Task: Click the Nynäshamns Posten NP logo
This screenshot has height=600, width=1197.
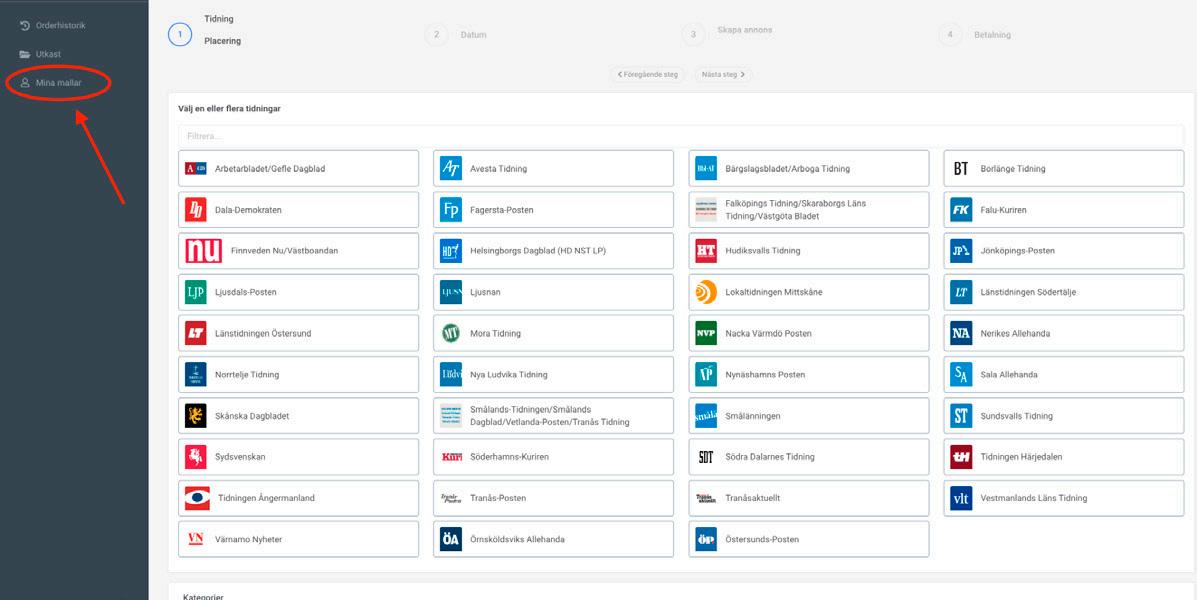Action: pyautogui.click(x=706, y=375)
